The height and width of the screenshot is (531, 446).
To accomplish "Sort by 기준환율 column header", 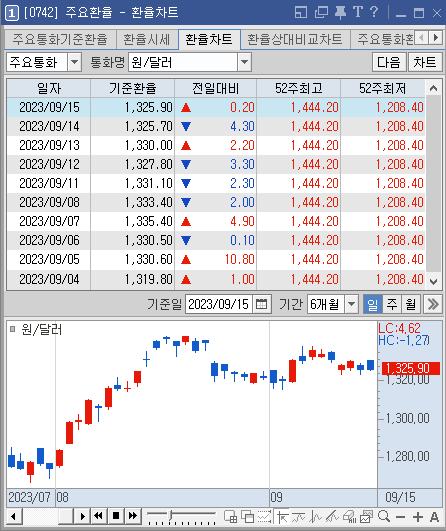I will (132, 89).
